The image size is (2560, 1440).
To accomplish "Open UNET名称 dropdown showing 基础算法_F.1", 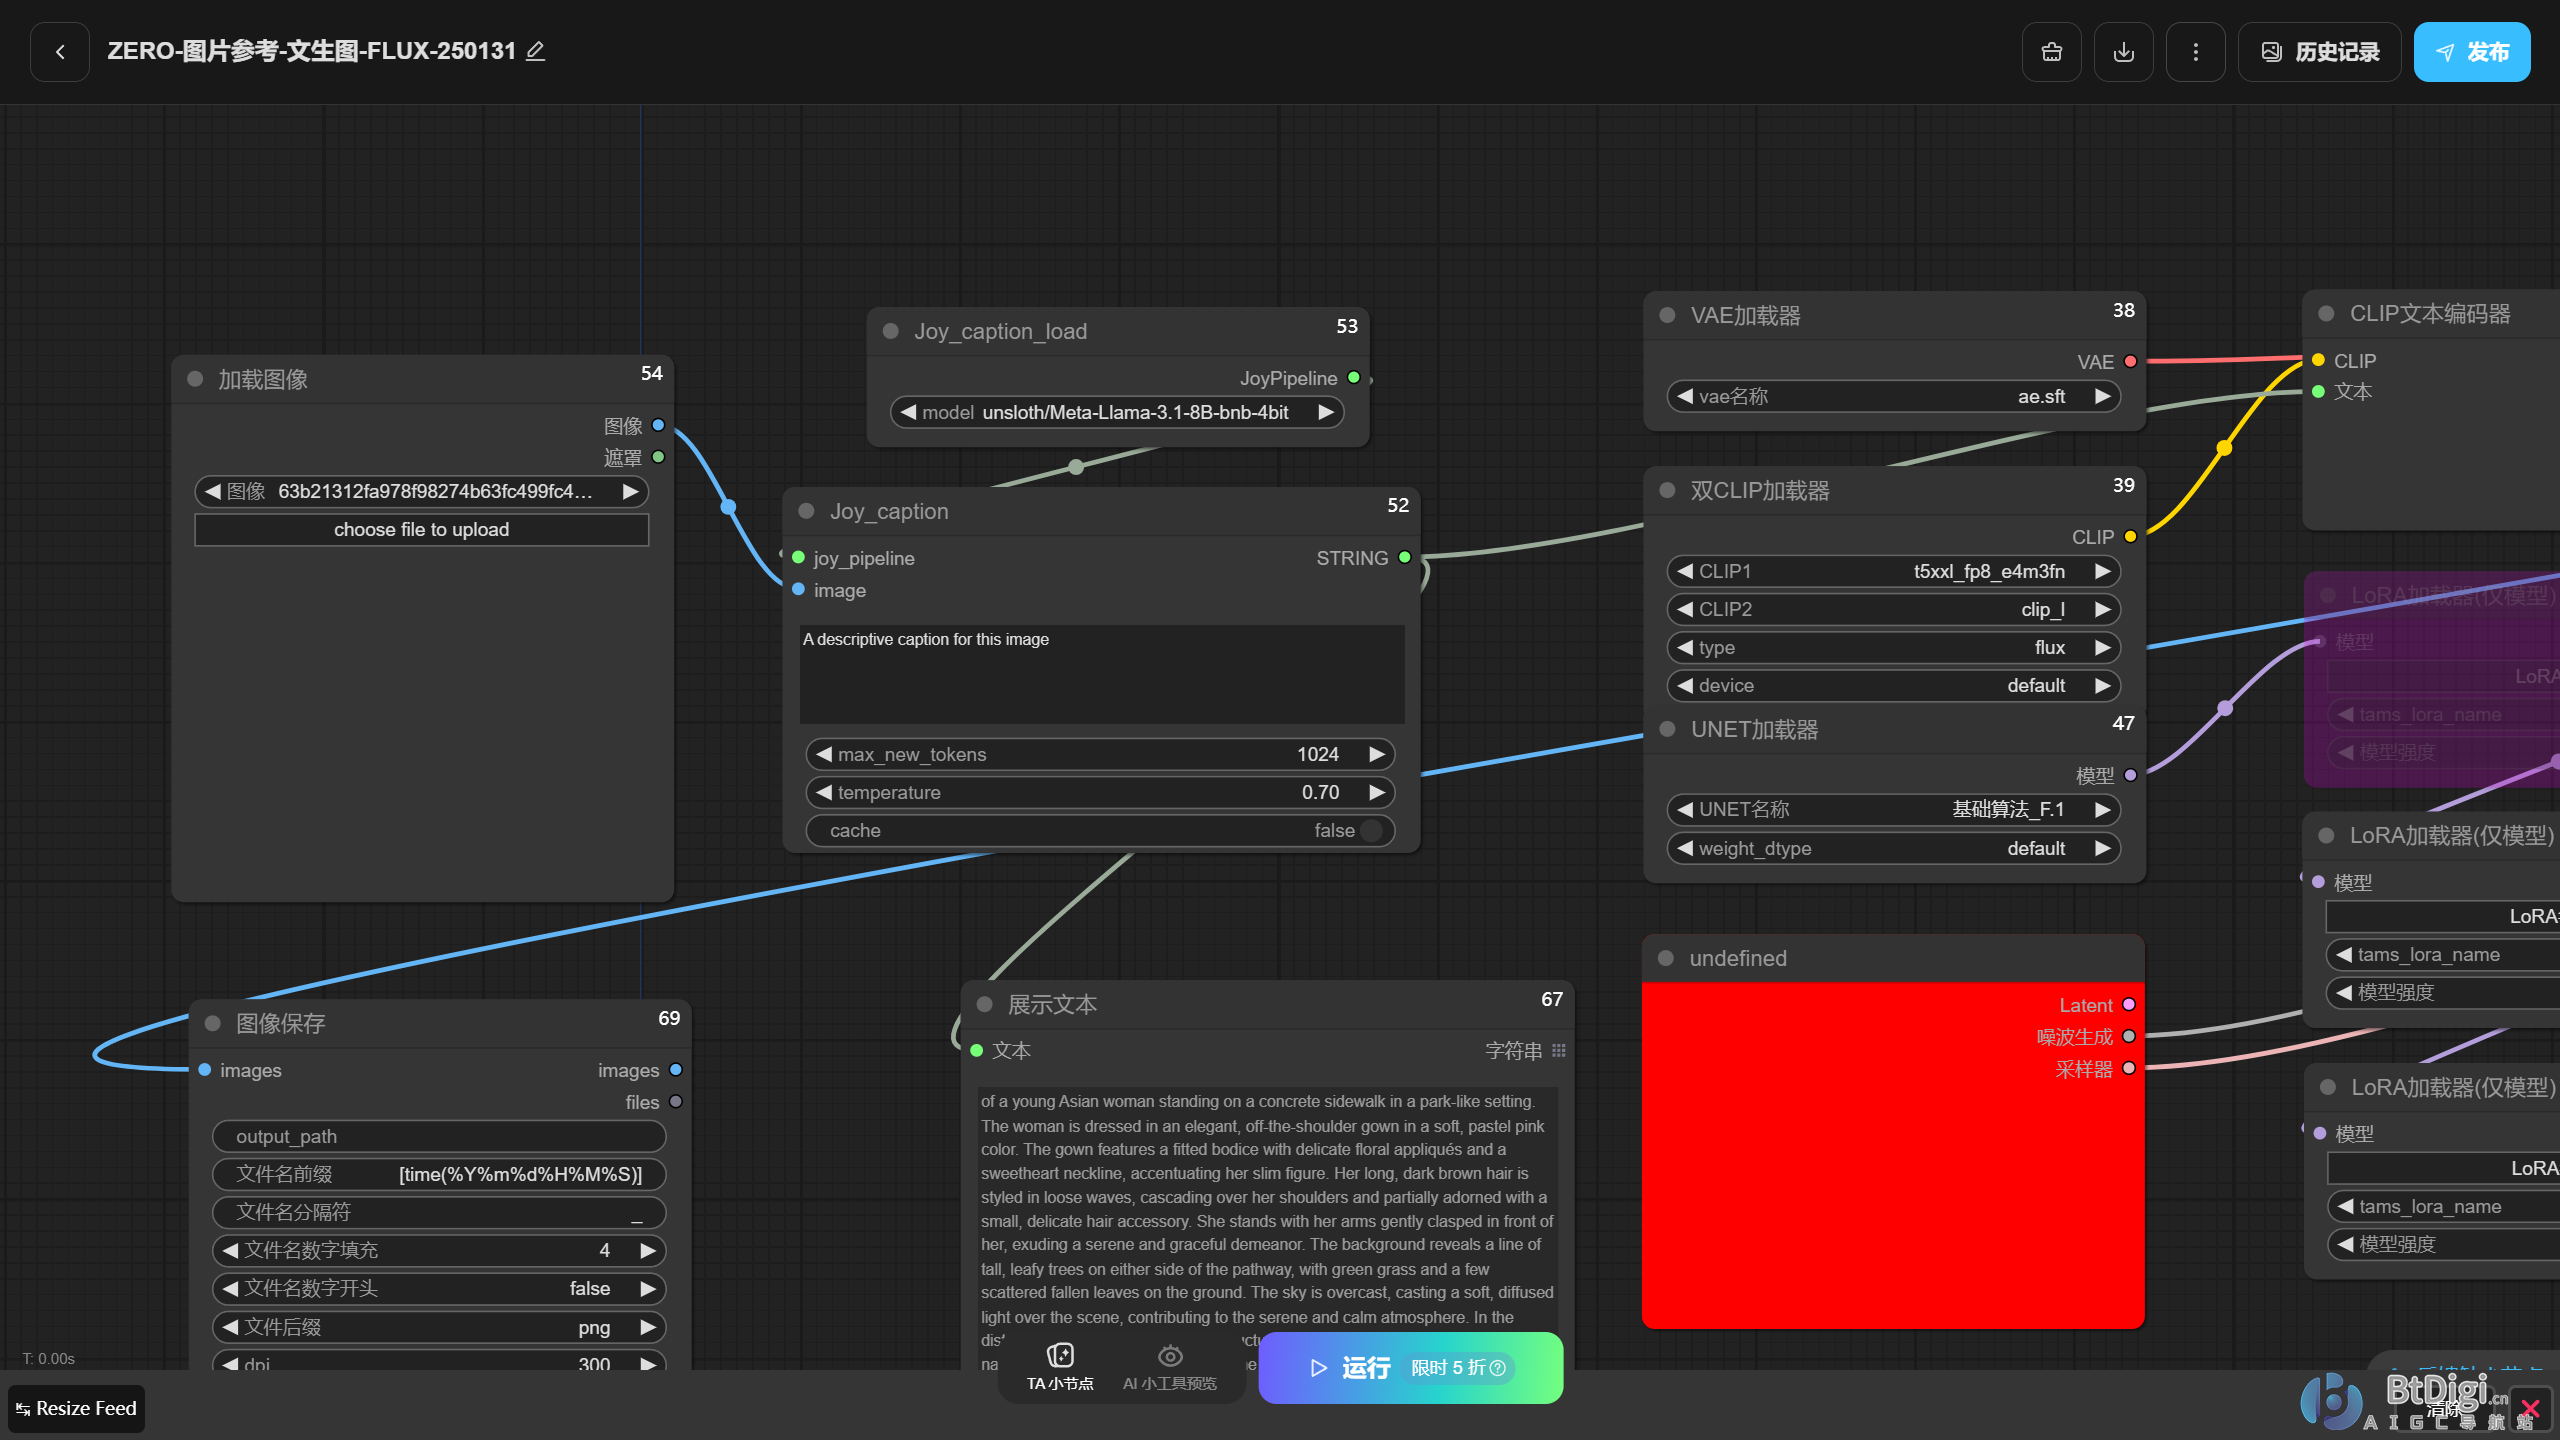I will pyautogui.click(x=1894, y=809).
